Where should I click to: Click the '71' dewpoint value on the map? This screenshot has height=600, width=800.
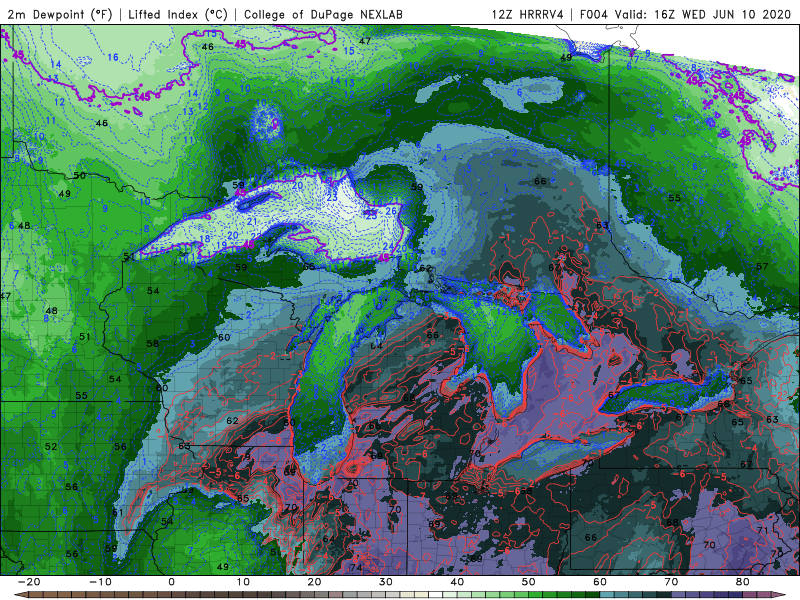(x=762, y=531)
